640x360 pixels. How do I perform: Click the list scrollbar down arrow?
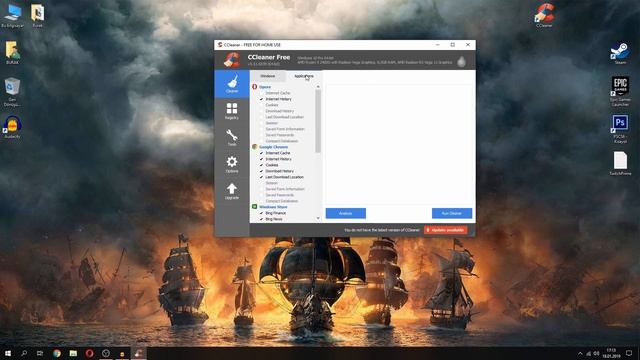[318, 218]
